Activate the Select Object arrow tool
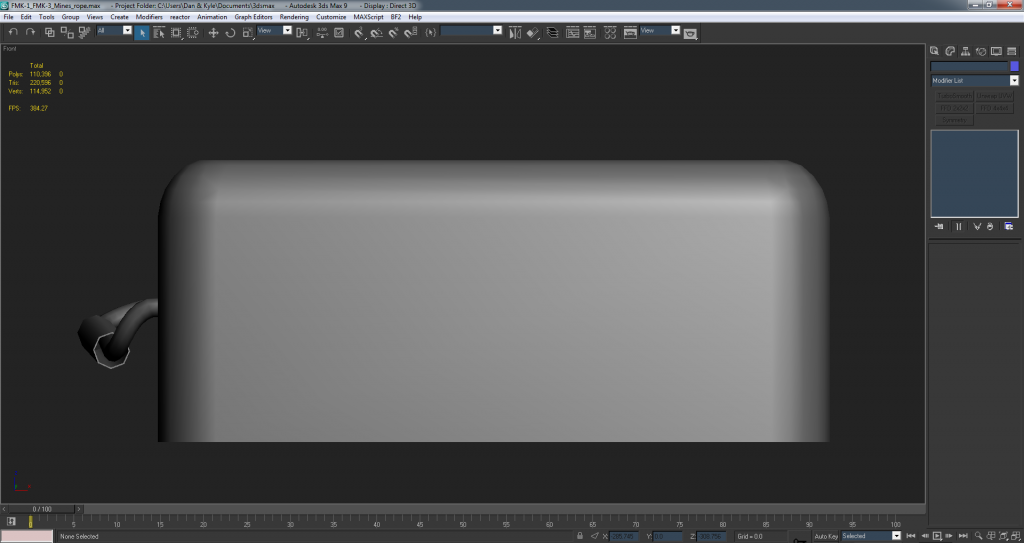This screenshot has height=543, width=1024. click(x=142, y=32)
